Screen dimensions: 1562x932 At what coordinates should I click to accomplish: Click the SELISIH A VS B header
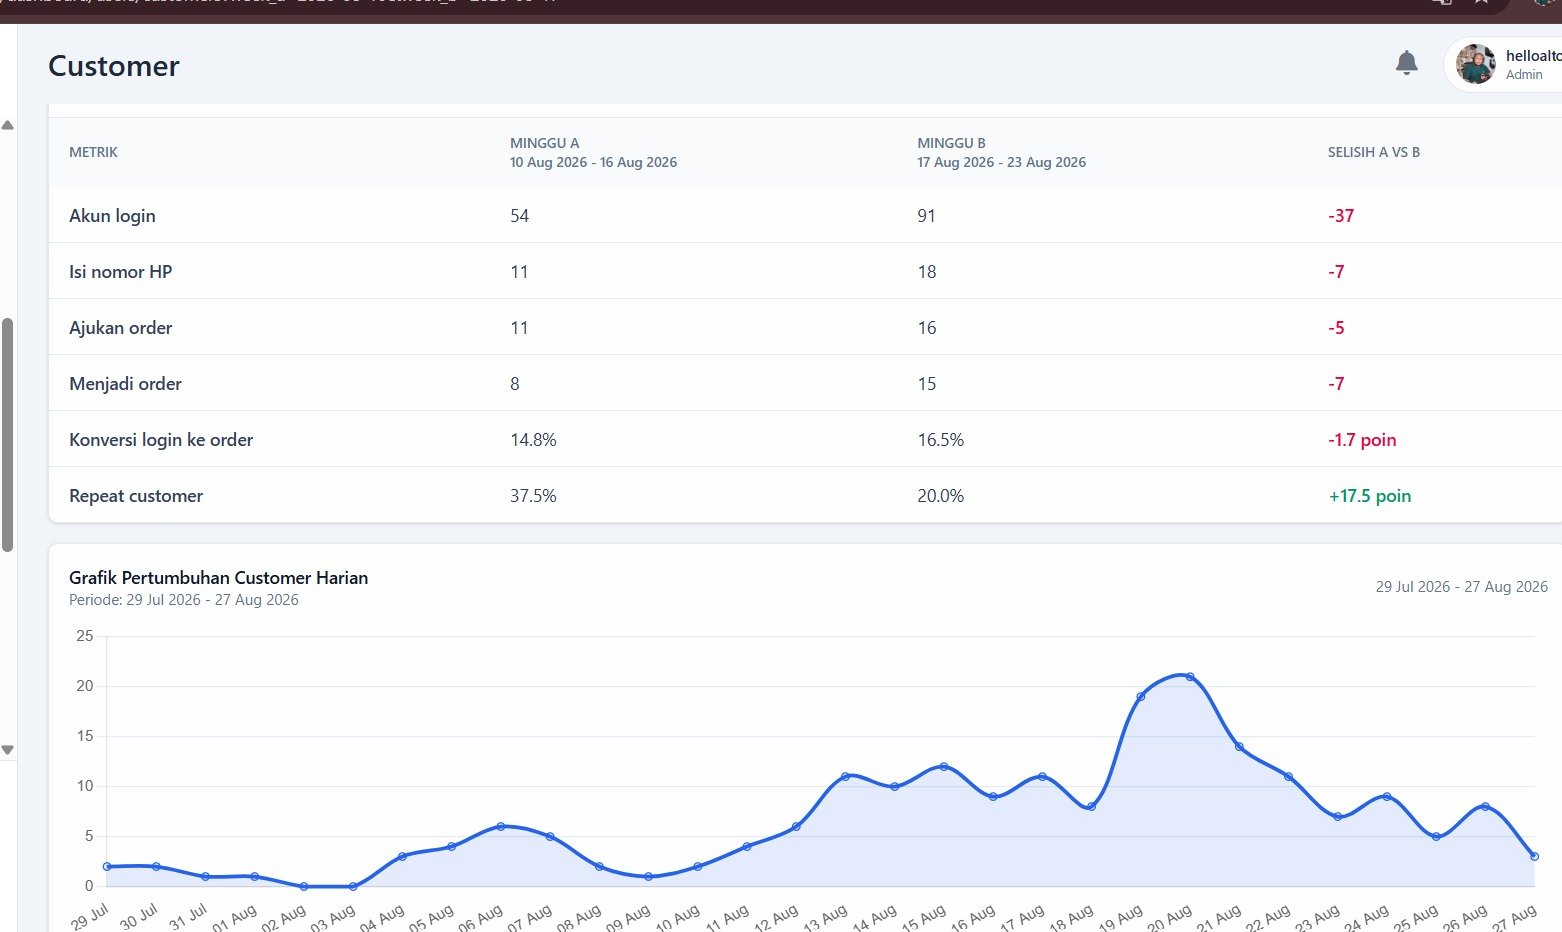click(x=1373, y=152)
